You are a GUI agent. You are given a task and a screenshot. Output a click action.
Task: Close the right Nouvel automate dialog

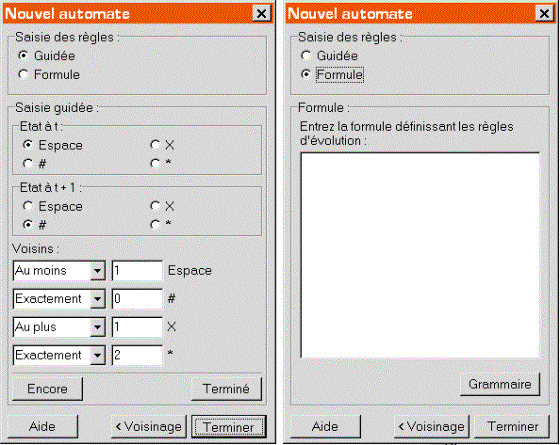pos(544,14)
